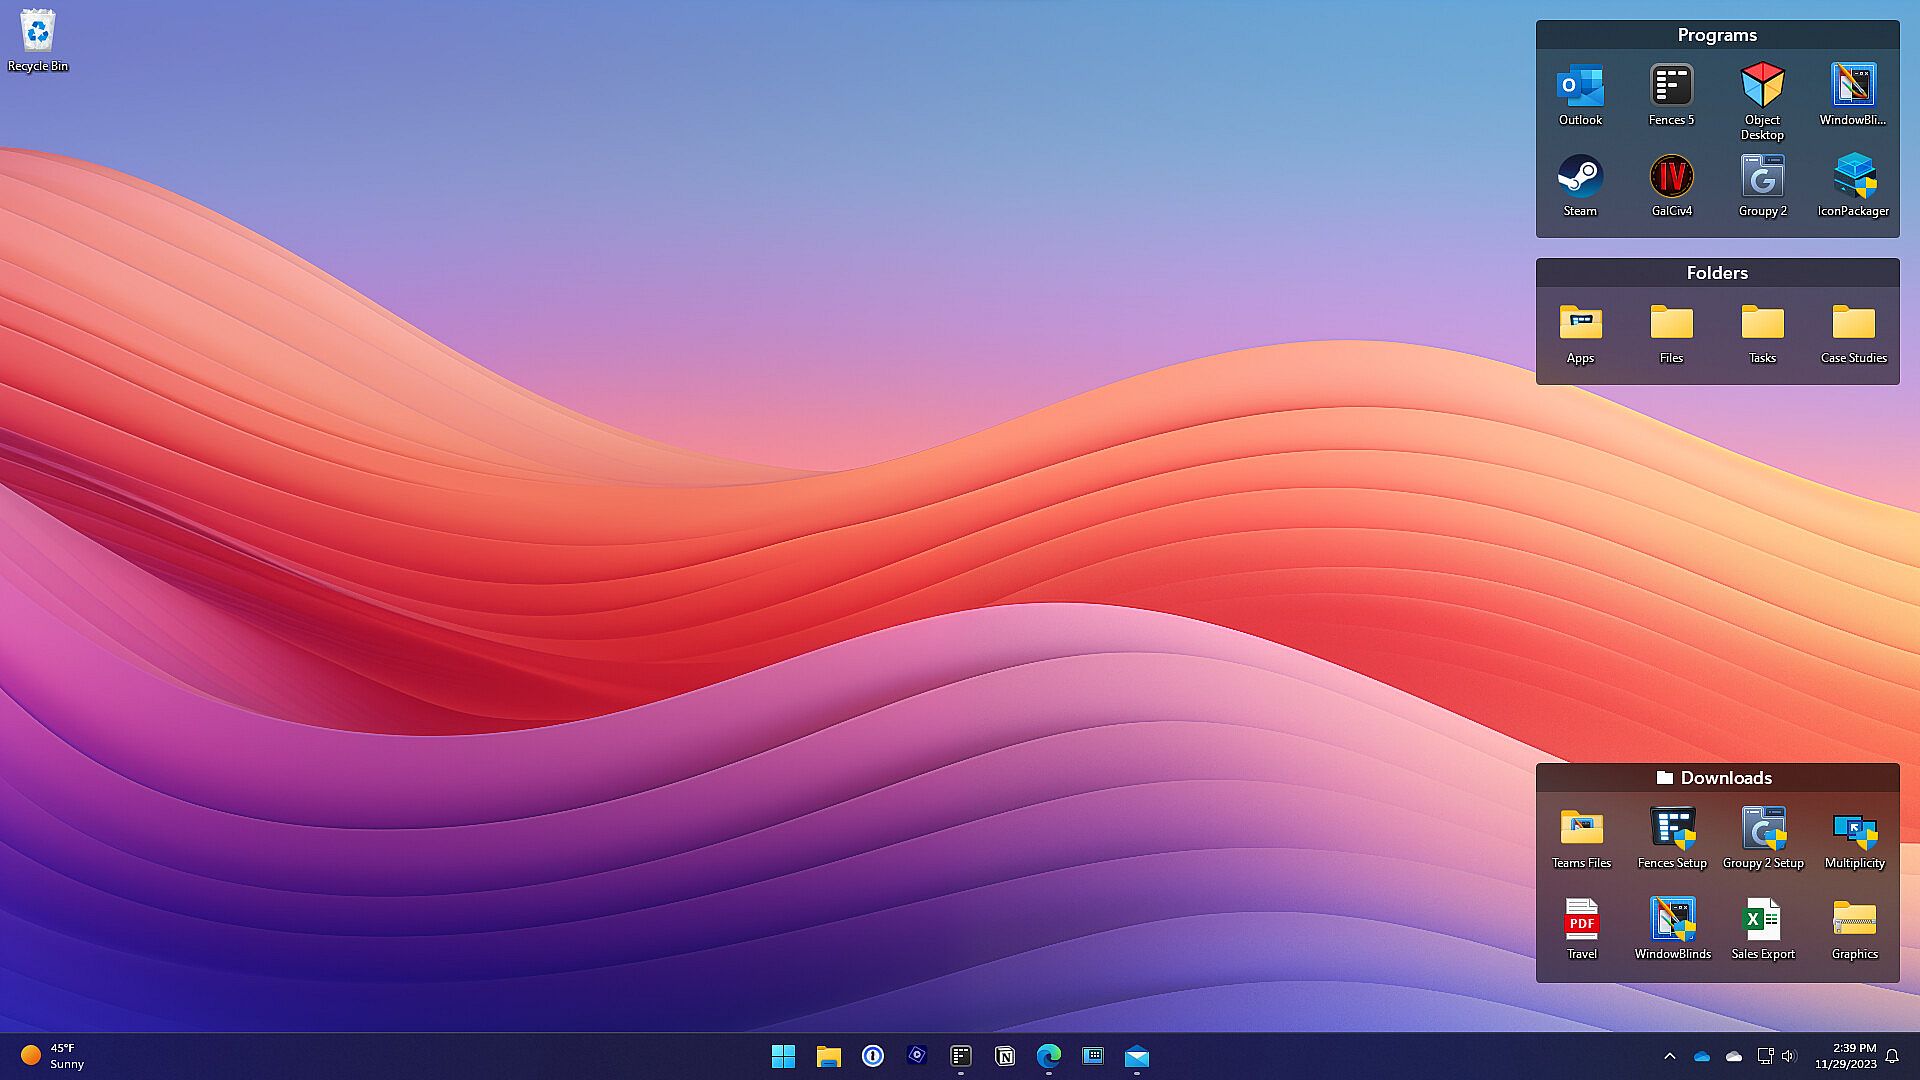
Task: Open the volume speaker tray icon
Action: (1789, 1056)
